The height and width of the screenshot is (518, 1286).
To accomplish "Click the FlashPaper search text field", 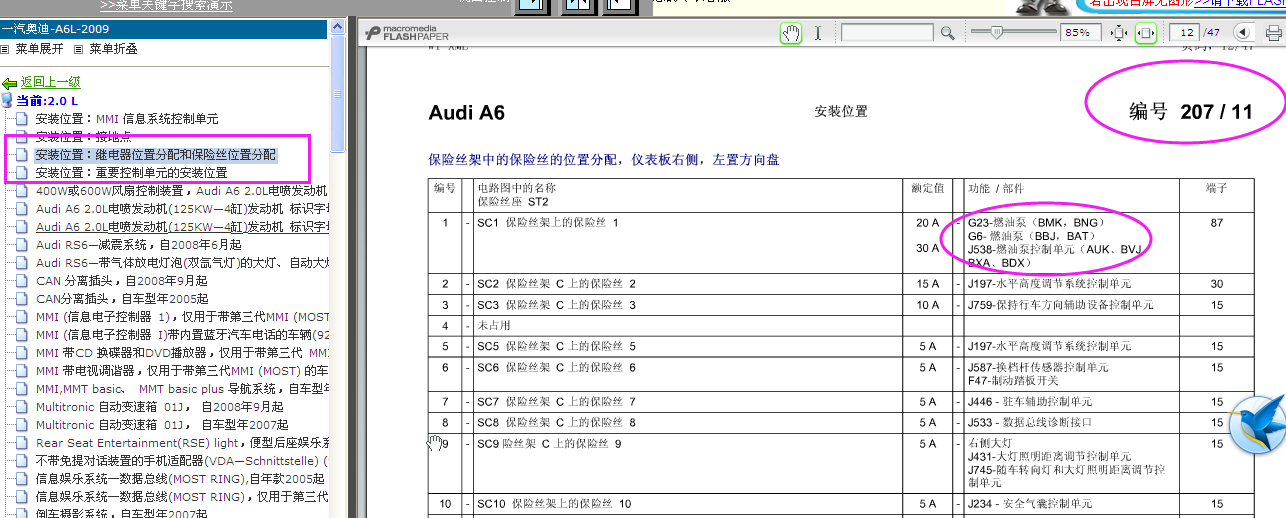I will point(886,33).
